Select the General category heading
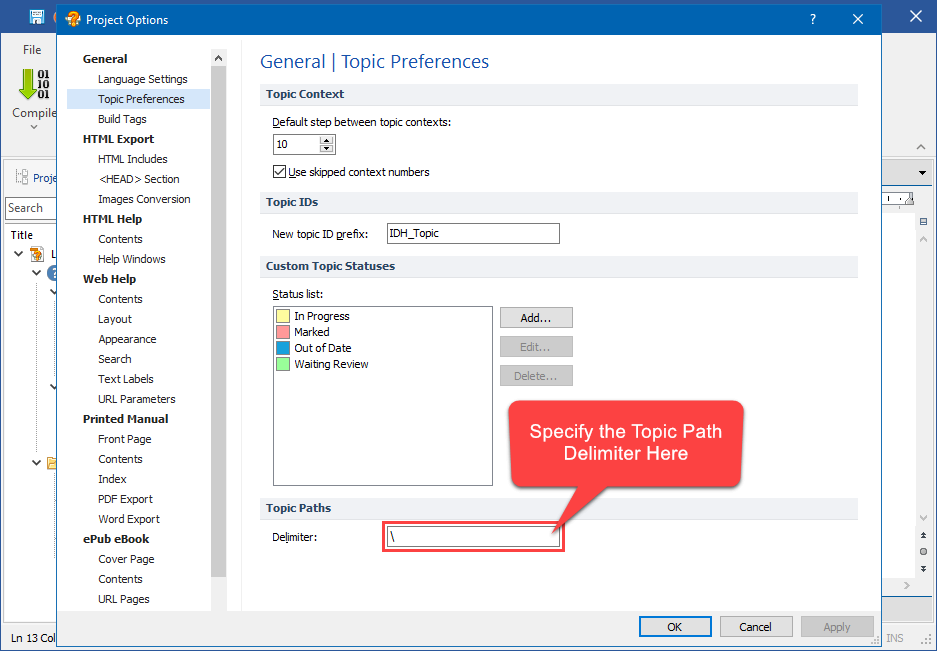 coord(105,59)
